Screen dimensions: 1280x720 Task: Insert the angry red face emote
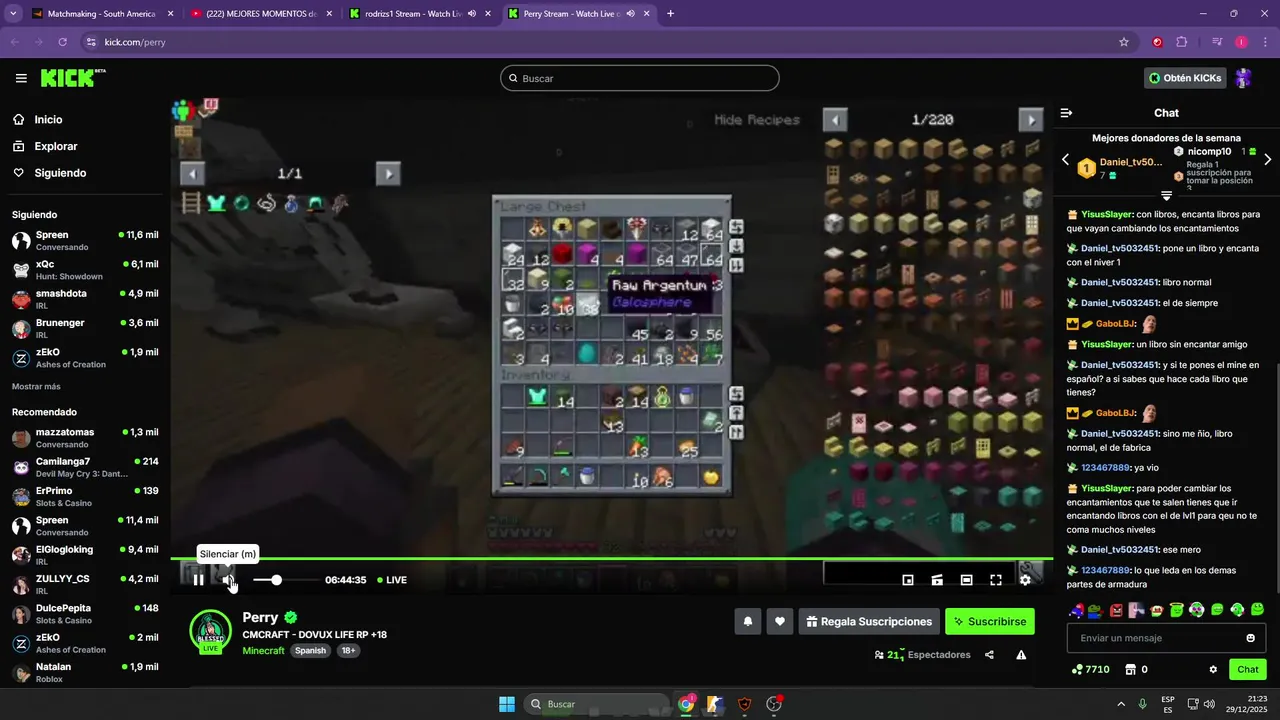coord(1117,610)
